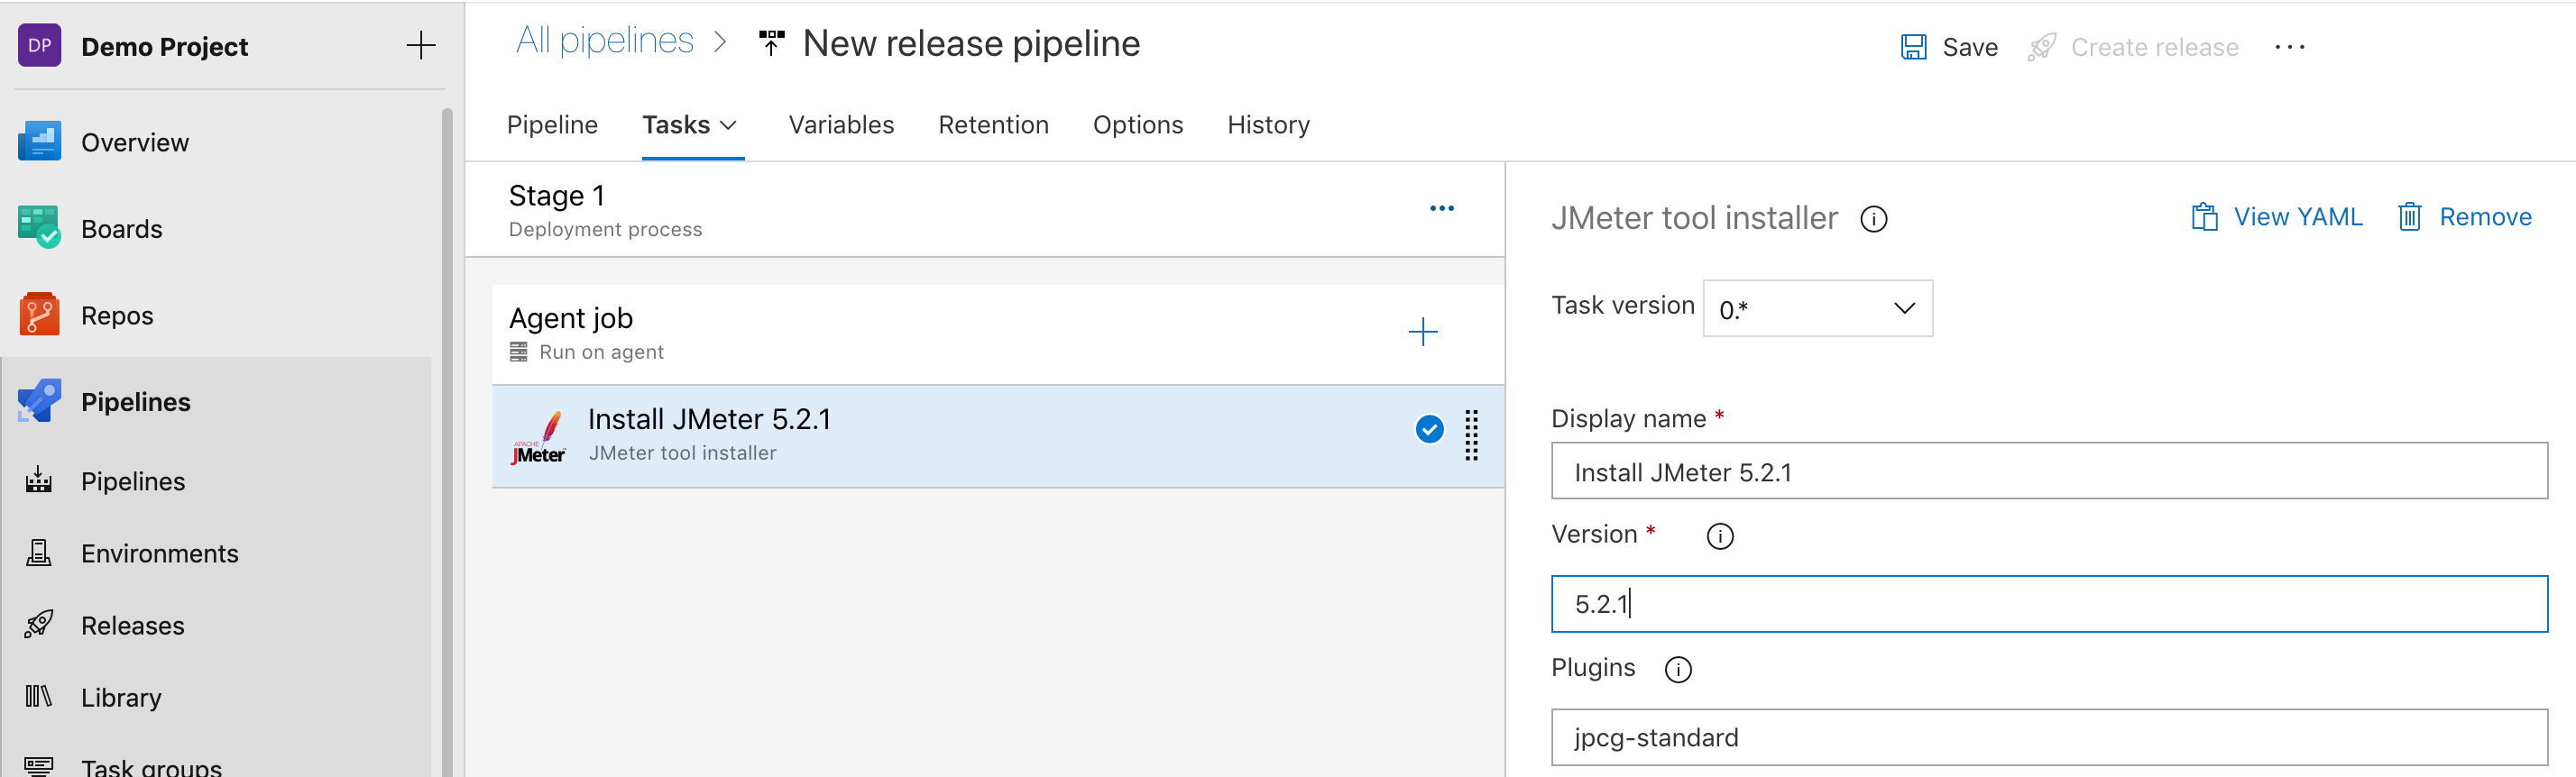Click the Pipelines sub-item factory icon
Screen dimensions: 2576x777
click(x=39, y=481)
